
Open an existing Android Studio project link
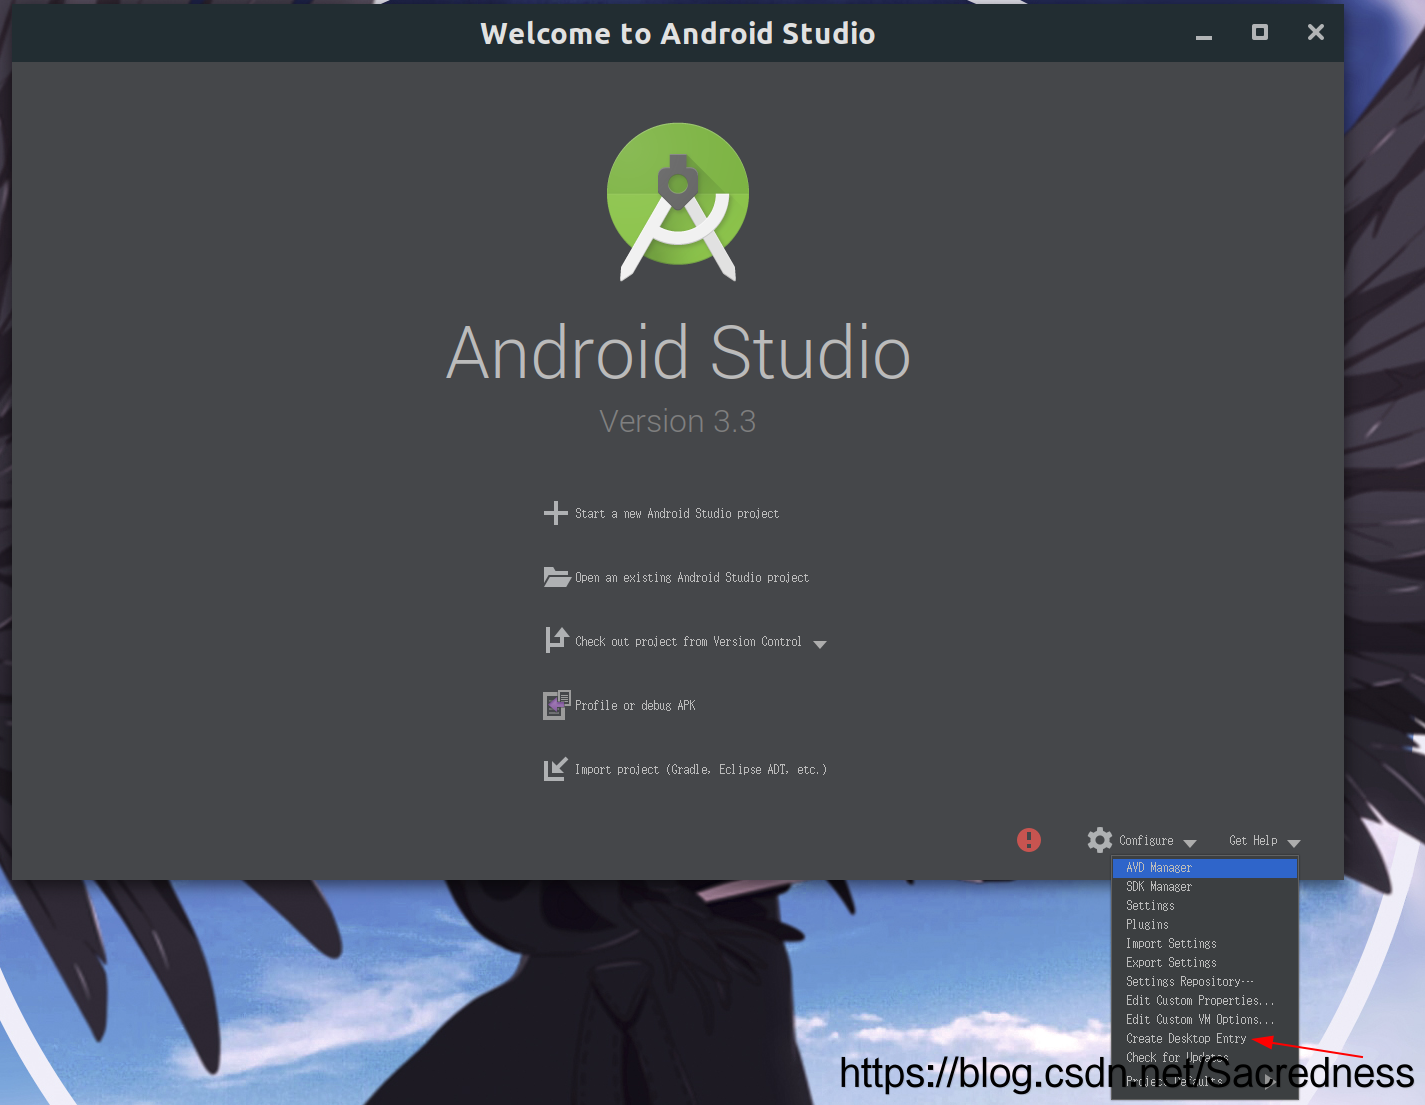pyautogui.click(x=692, y=578)
